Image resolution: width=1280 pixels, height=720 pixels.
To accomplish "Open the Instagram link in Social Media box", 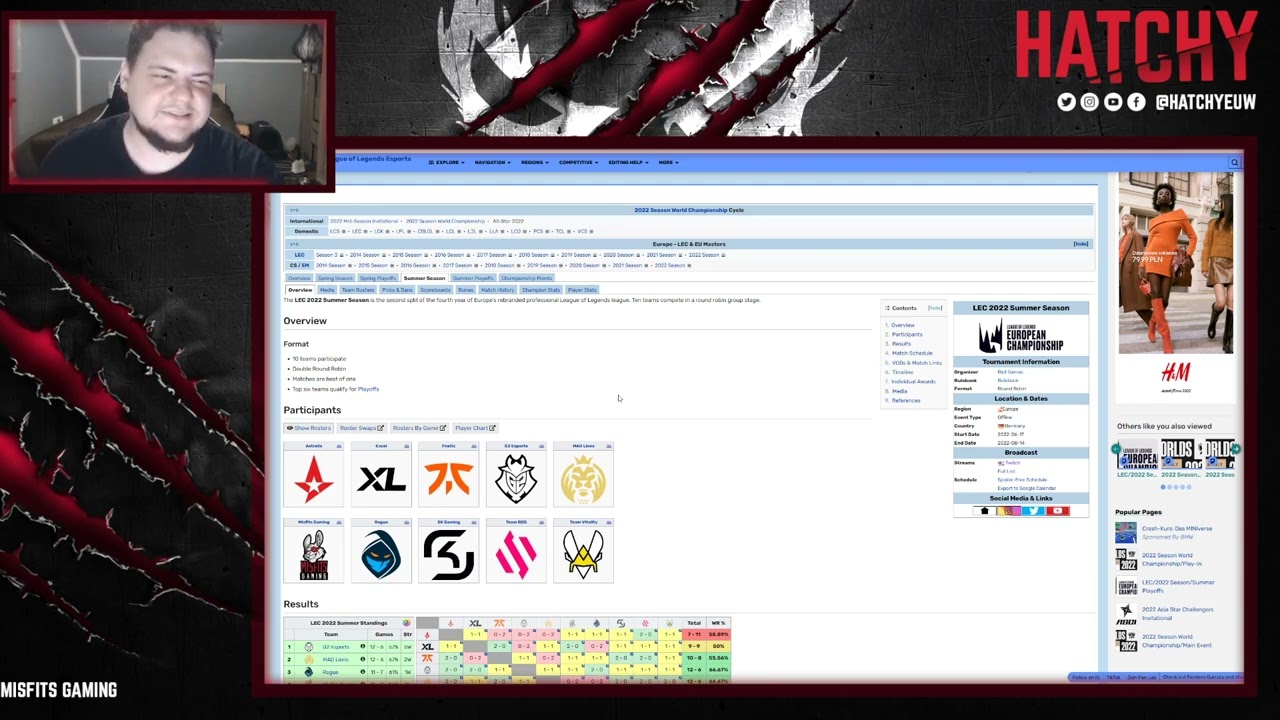I will (x=1009, y=511).
